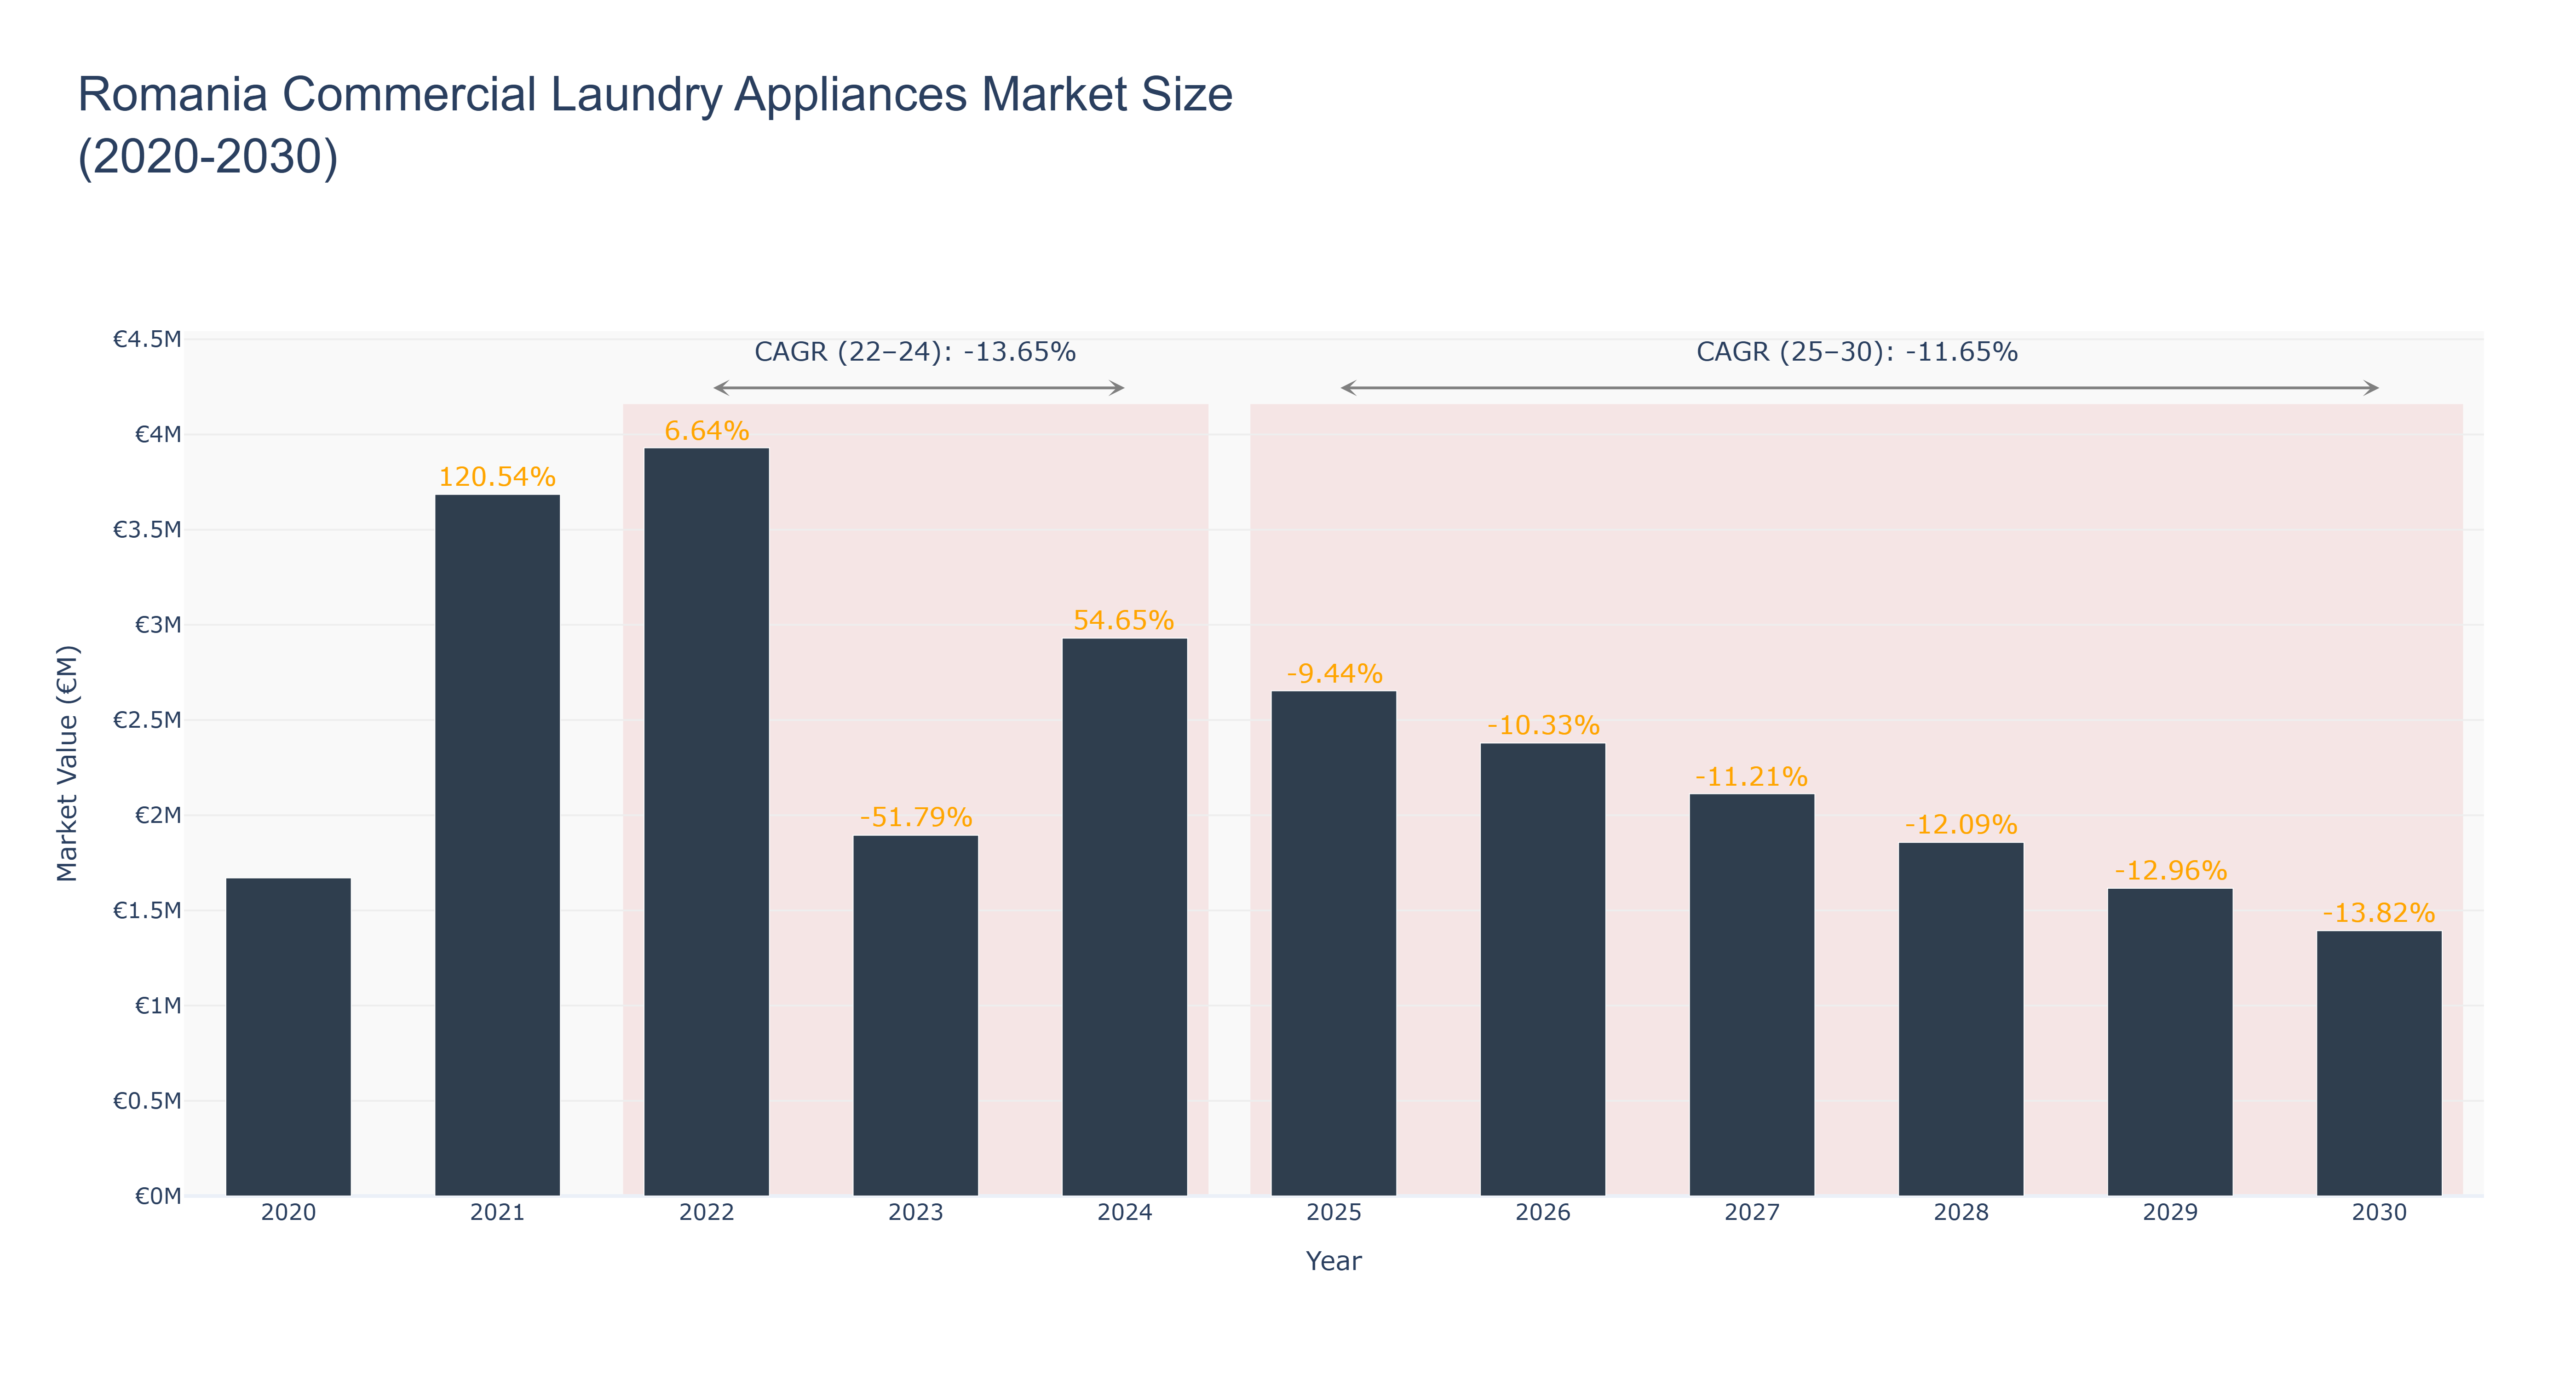Click the 2027 x-axis year label
2576x1380 pixels.
click(x=1751, y=1213)
